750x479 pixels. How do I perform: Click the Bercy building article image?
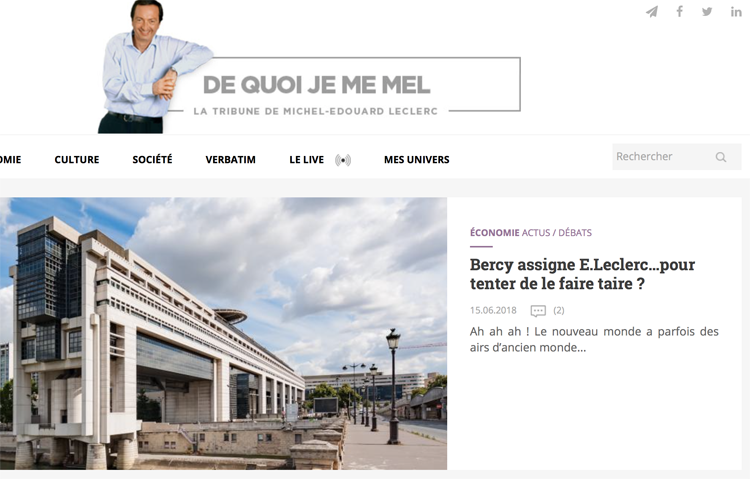(223, 334)
